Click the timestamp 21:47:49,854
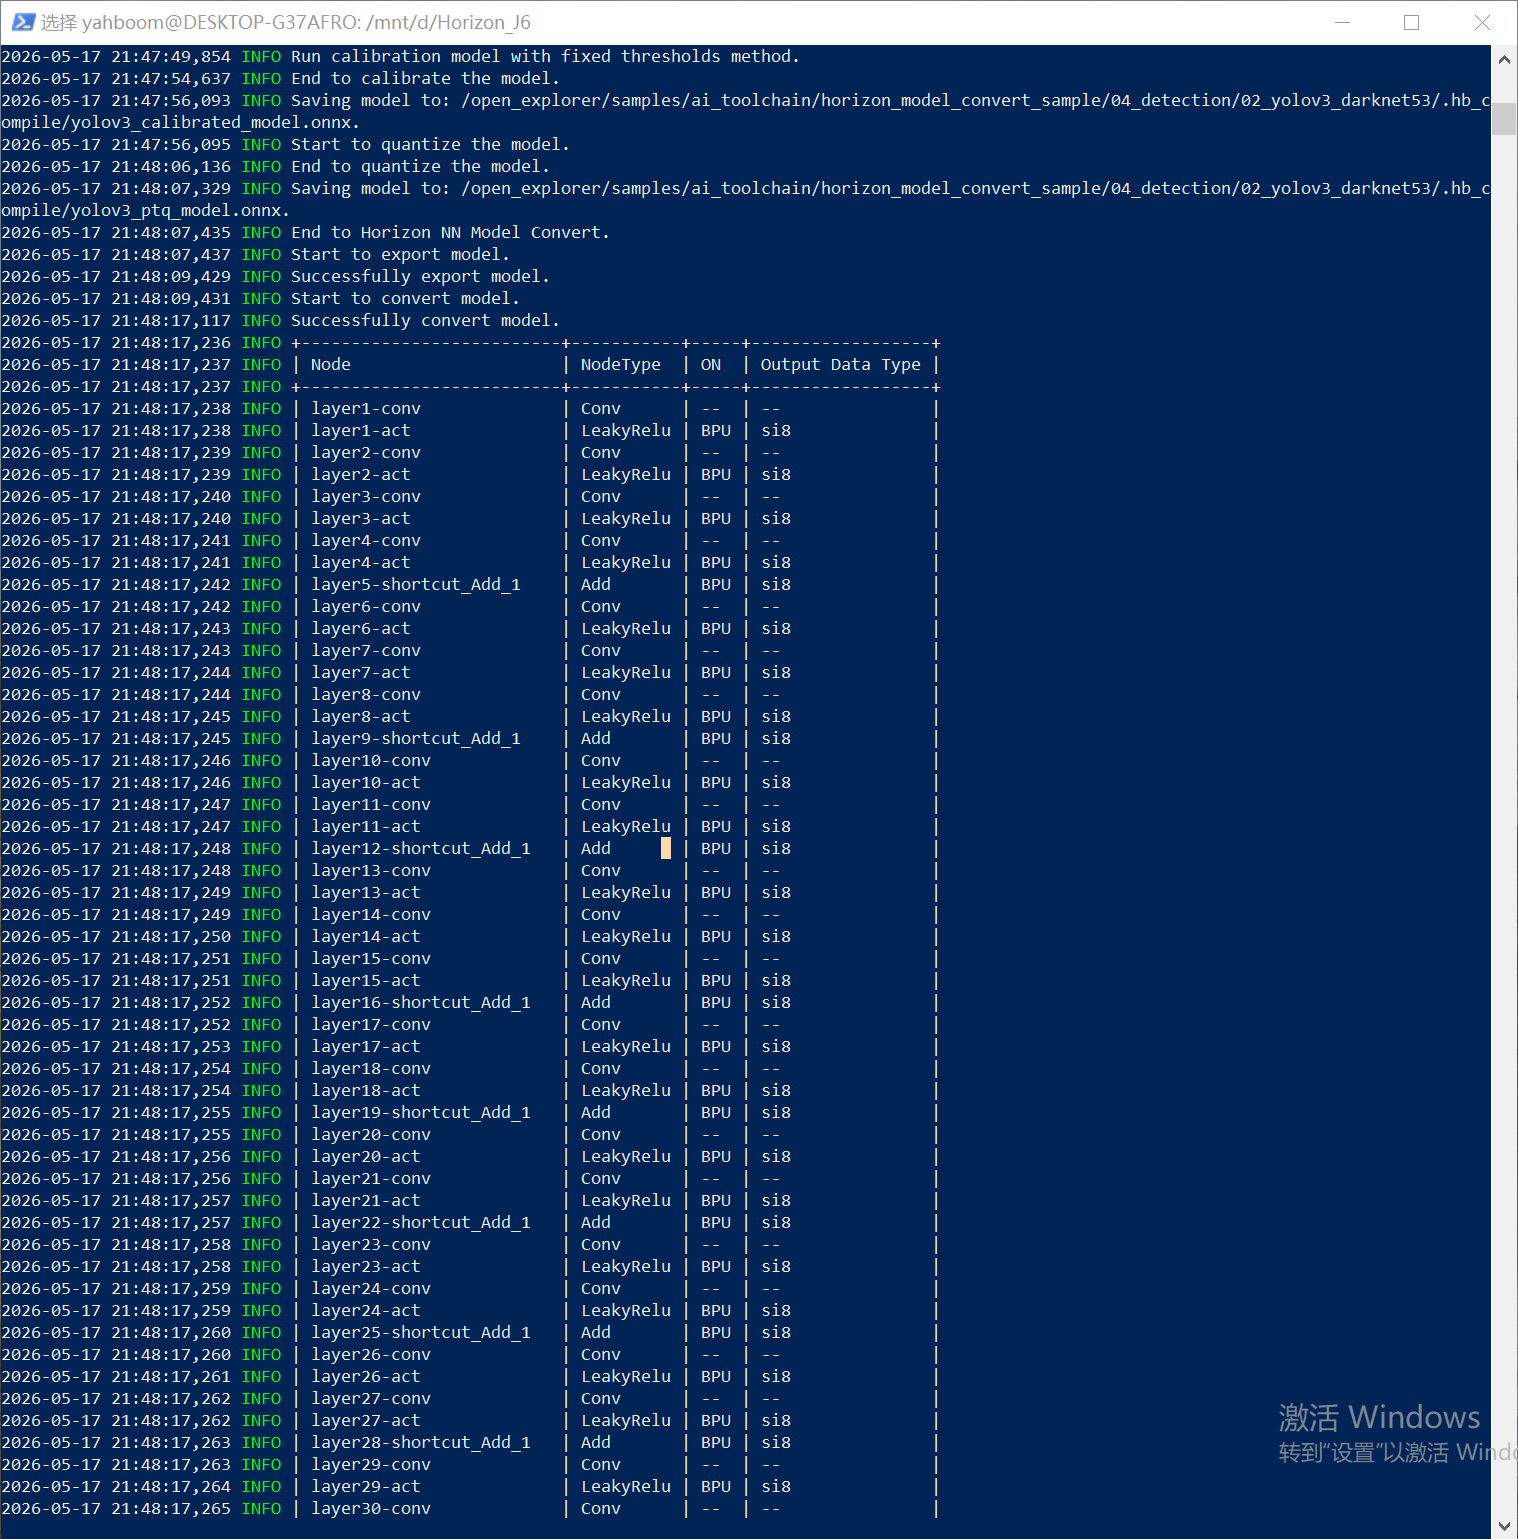 tap(171, 56)
